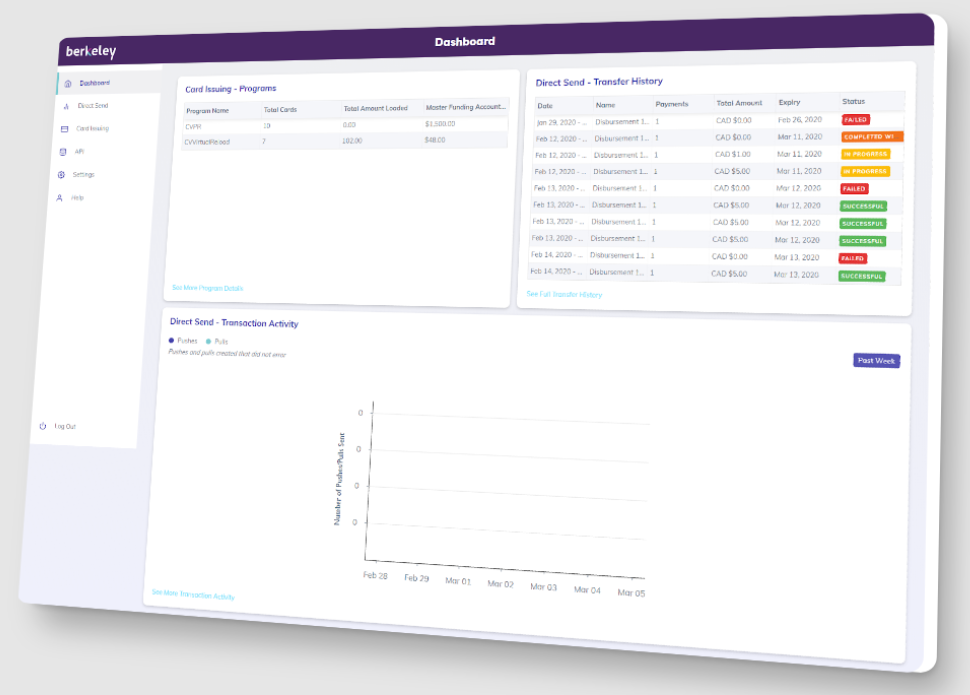Click the Card Issuing - Programs heading
Viewport: 970px width, 695px height.
(231, 88)
